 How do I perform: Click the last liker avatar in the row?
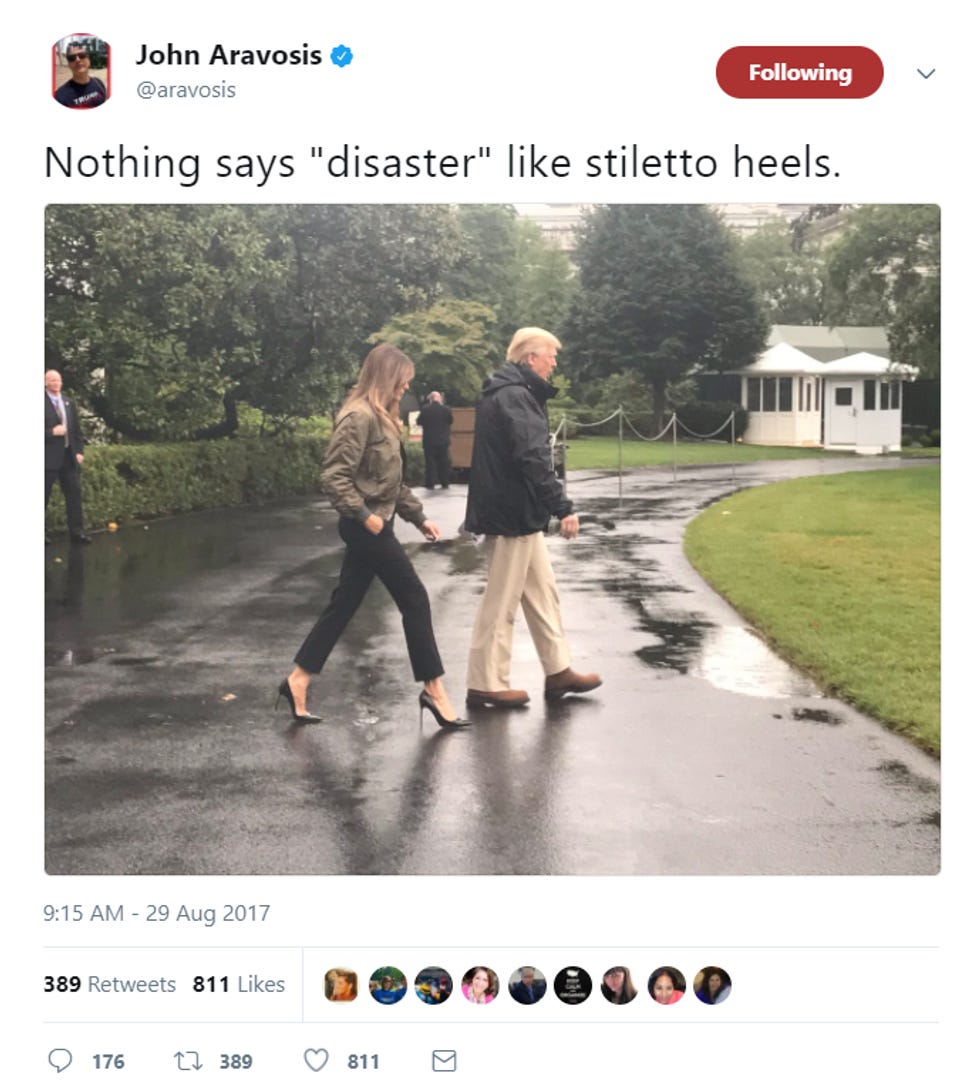click(x=712, y=985)
